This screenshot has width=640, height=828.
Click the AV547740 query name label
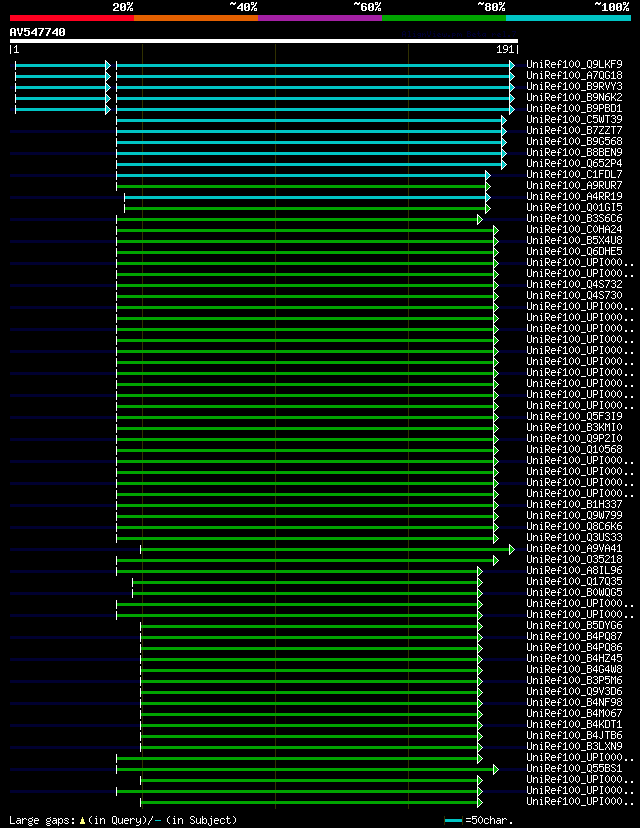[37, 32]
